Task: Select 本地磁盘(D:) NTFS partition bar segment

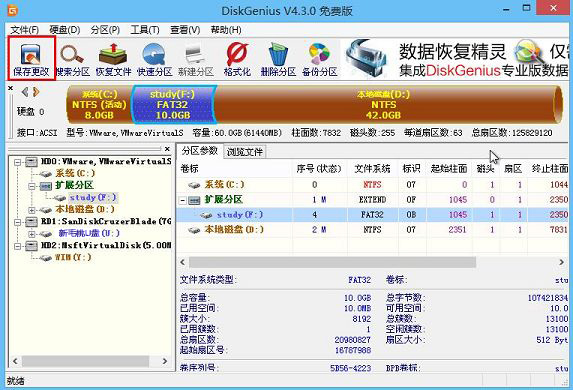Action: point(384,105)
